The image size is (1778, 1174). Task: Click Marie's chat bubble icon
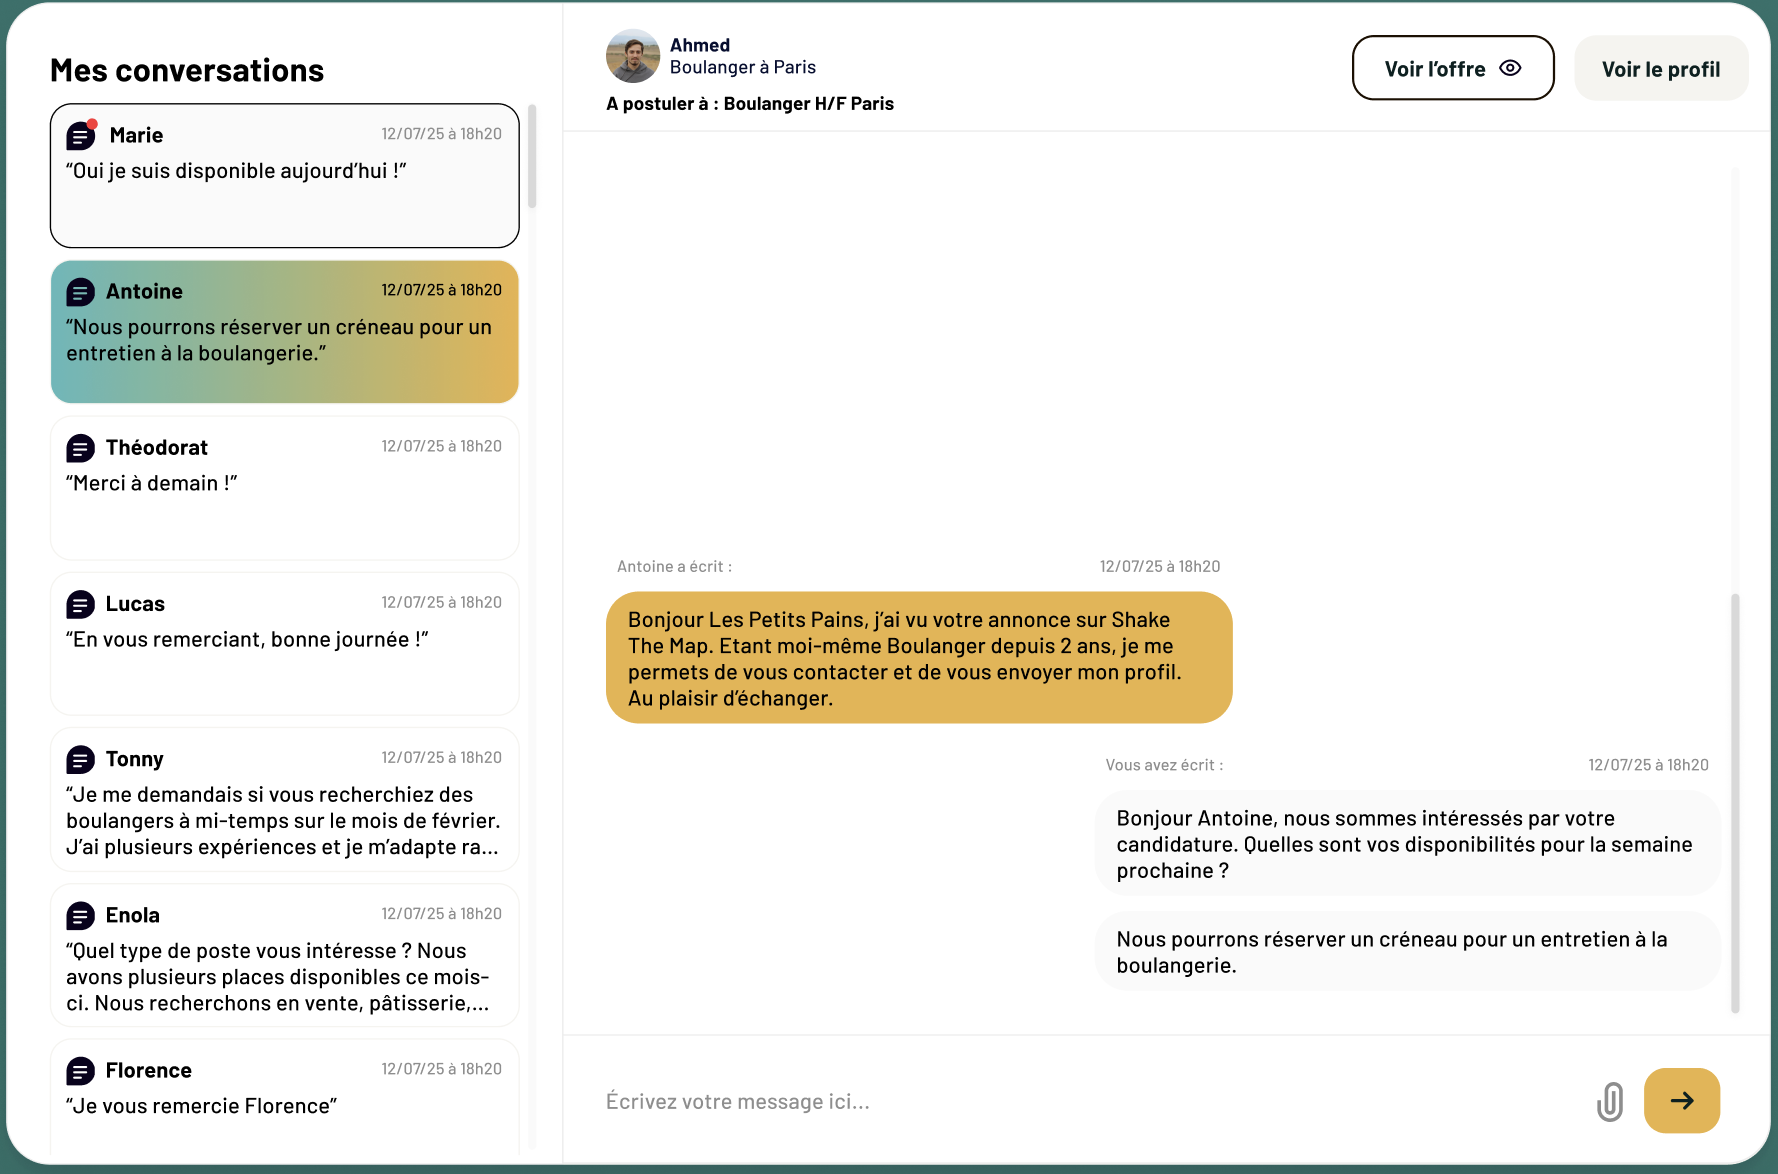(80, 135)
